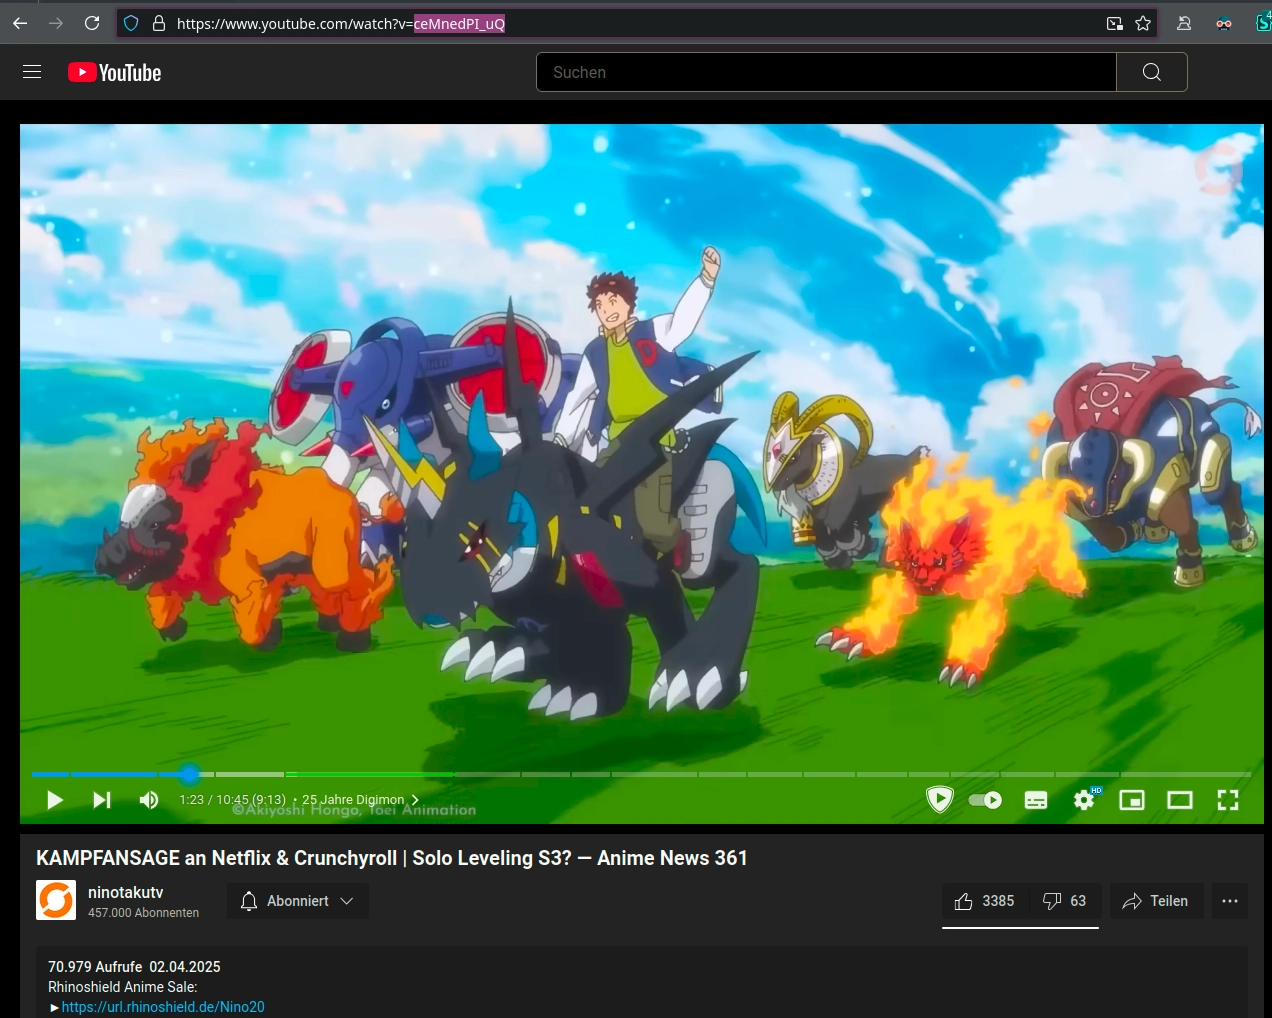Click the blue progress bar scrubber handle
Image resolution: width=1272 pixels, height=1018 pixels.
[190, 774]
